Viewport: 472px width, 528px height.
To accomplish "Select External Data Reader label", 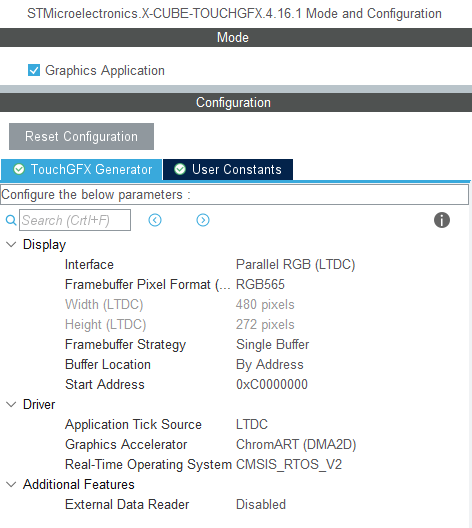I will 127,504.
